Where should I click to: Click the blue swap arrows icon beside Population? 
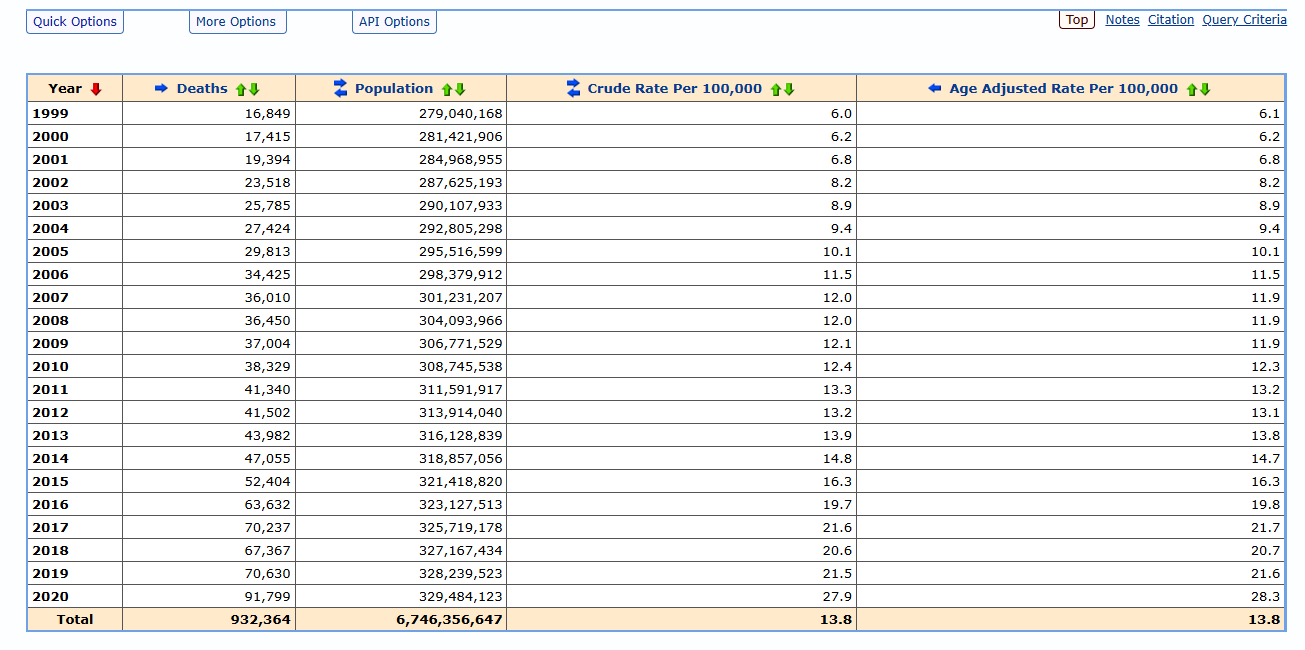click(340, 88)
